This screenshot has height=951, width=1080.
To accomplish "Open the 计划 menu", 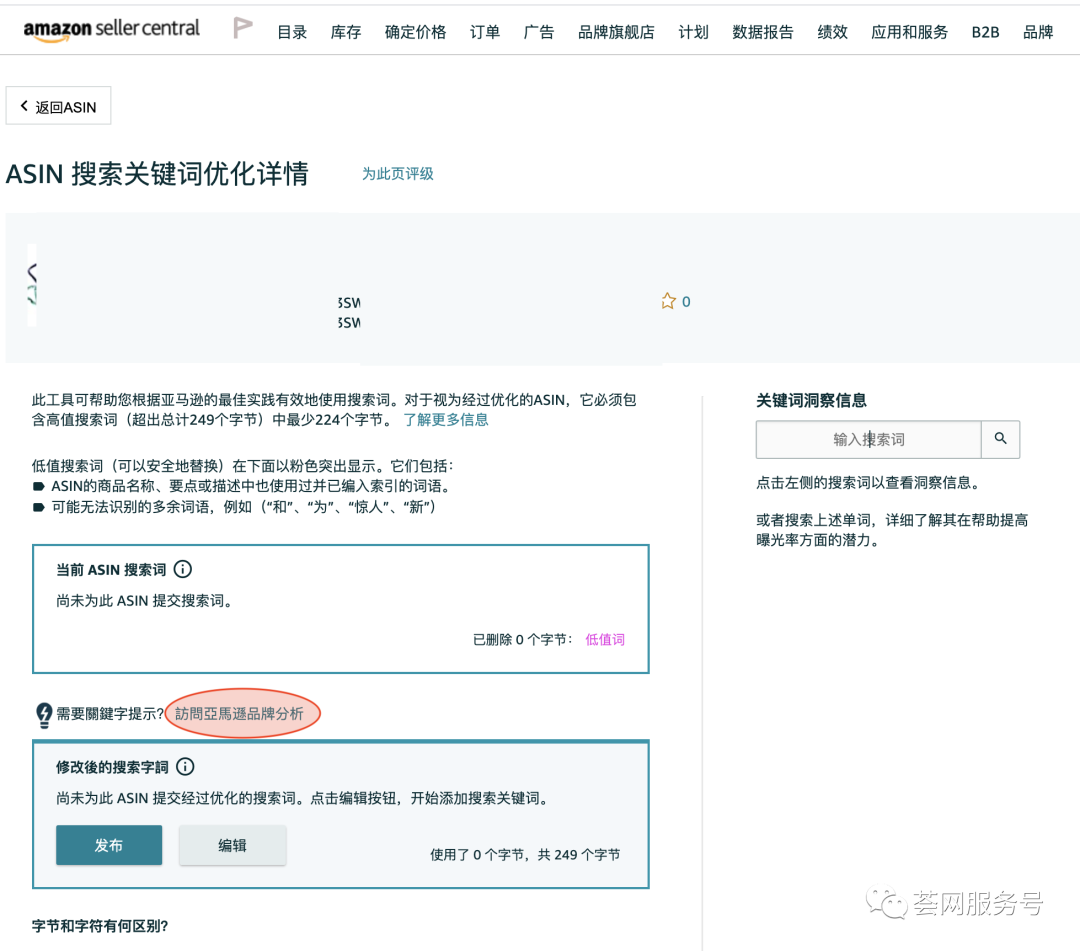I will coord(694,32).
